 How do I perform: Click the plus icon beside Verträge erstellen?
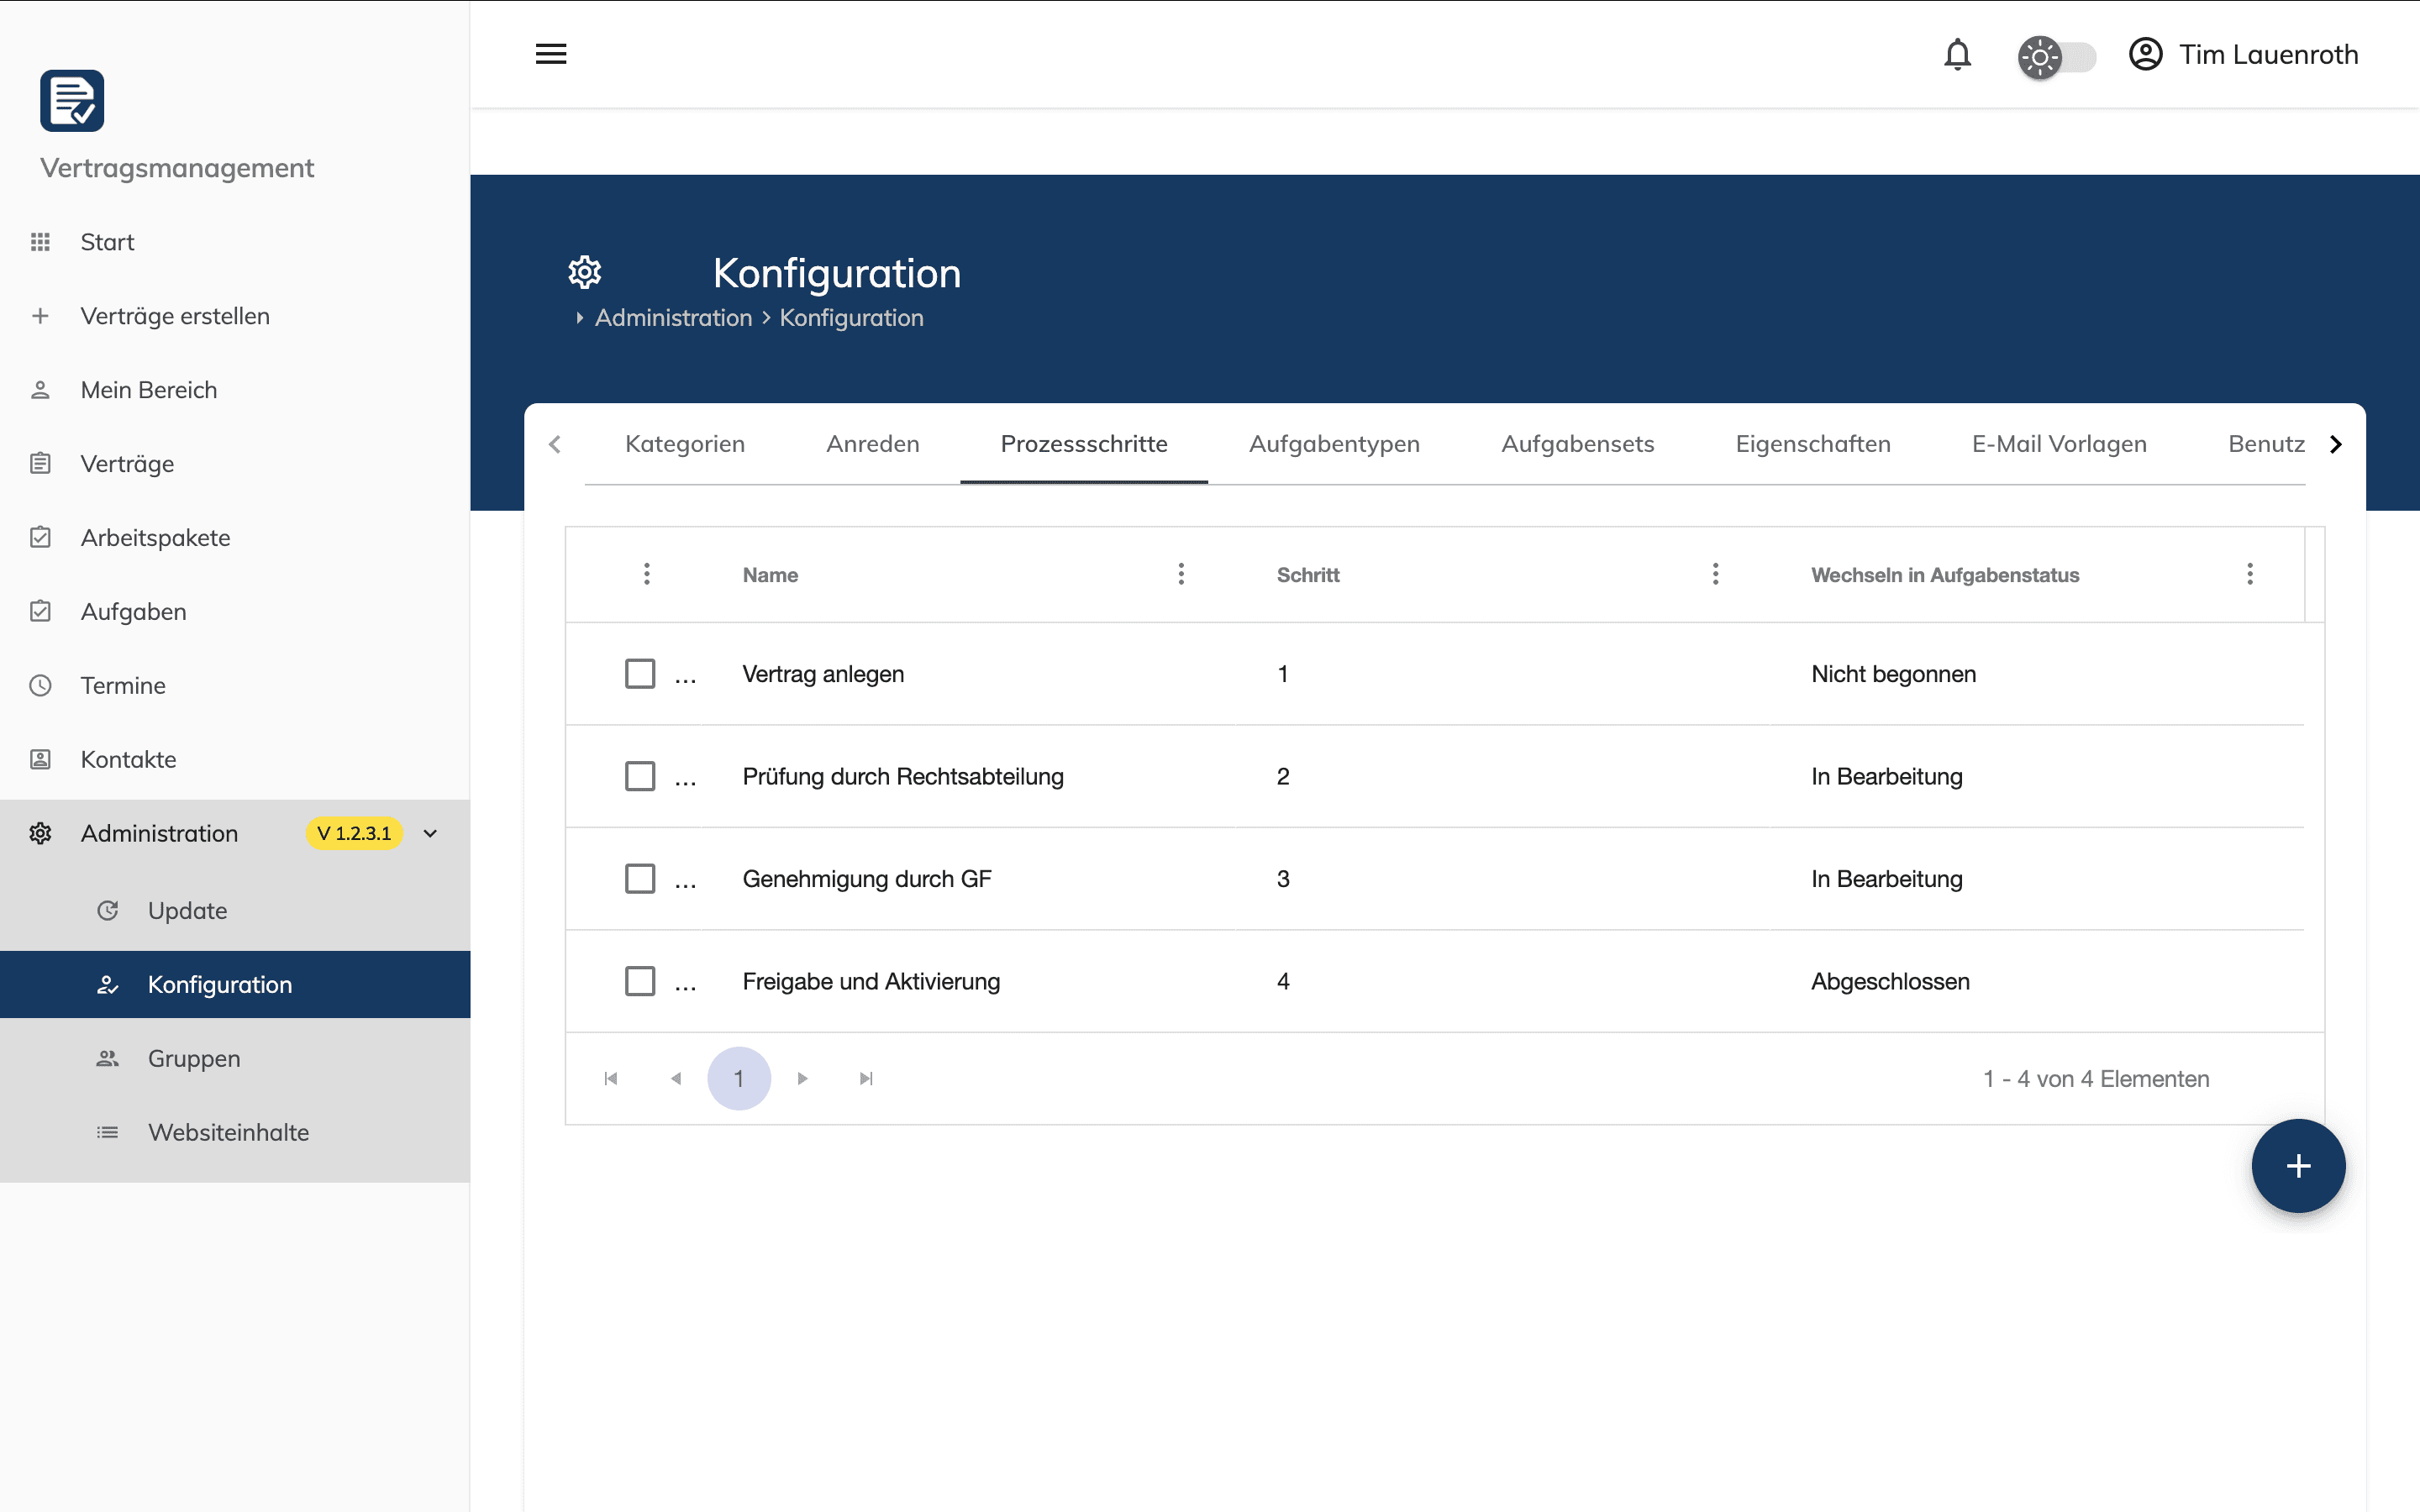40,316
